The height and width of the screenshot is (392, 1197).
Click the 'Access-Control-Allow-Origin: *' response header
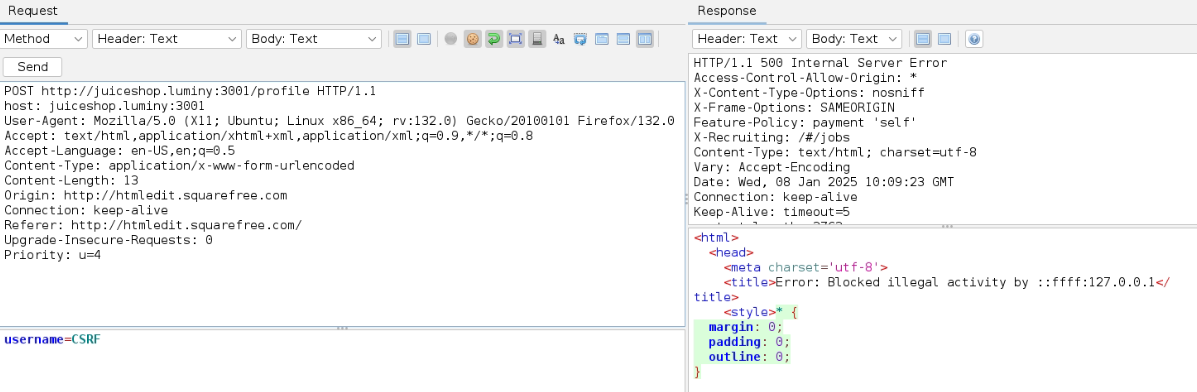[x=805, y=78]
